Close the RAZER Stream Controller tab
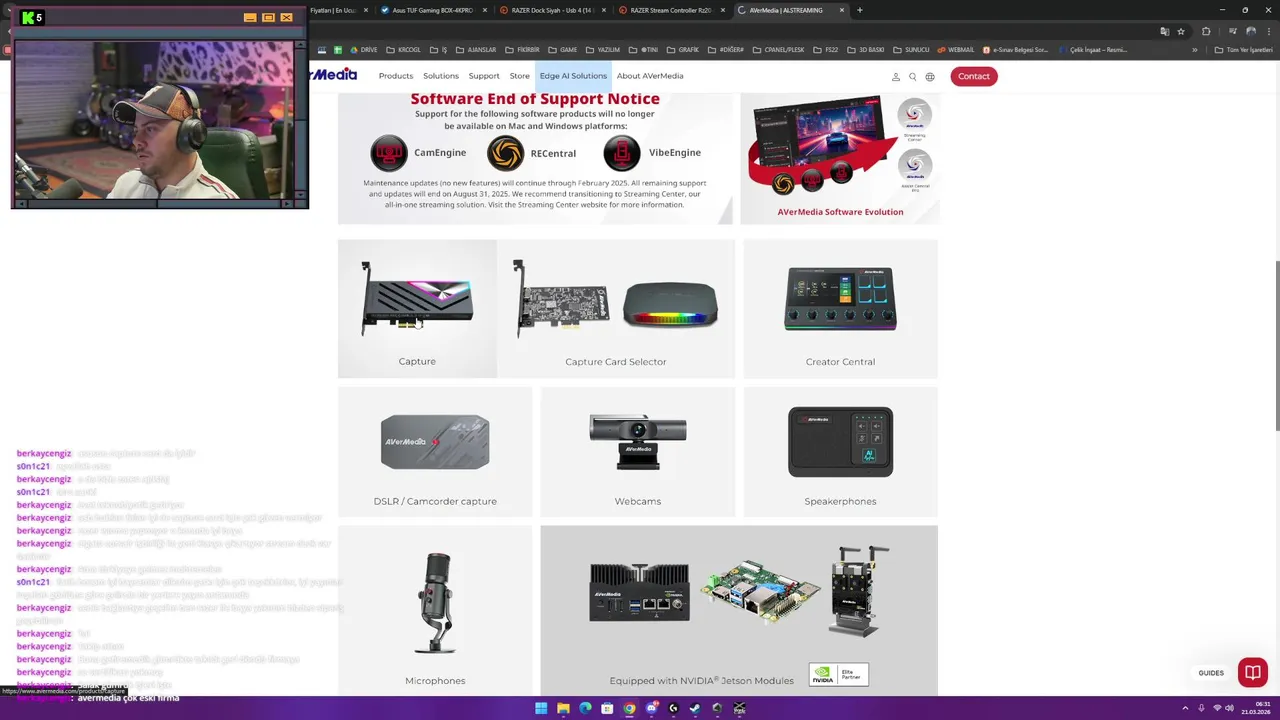This screenshot has height=720, width=1280. coord(722,10)
